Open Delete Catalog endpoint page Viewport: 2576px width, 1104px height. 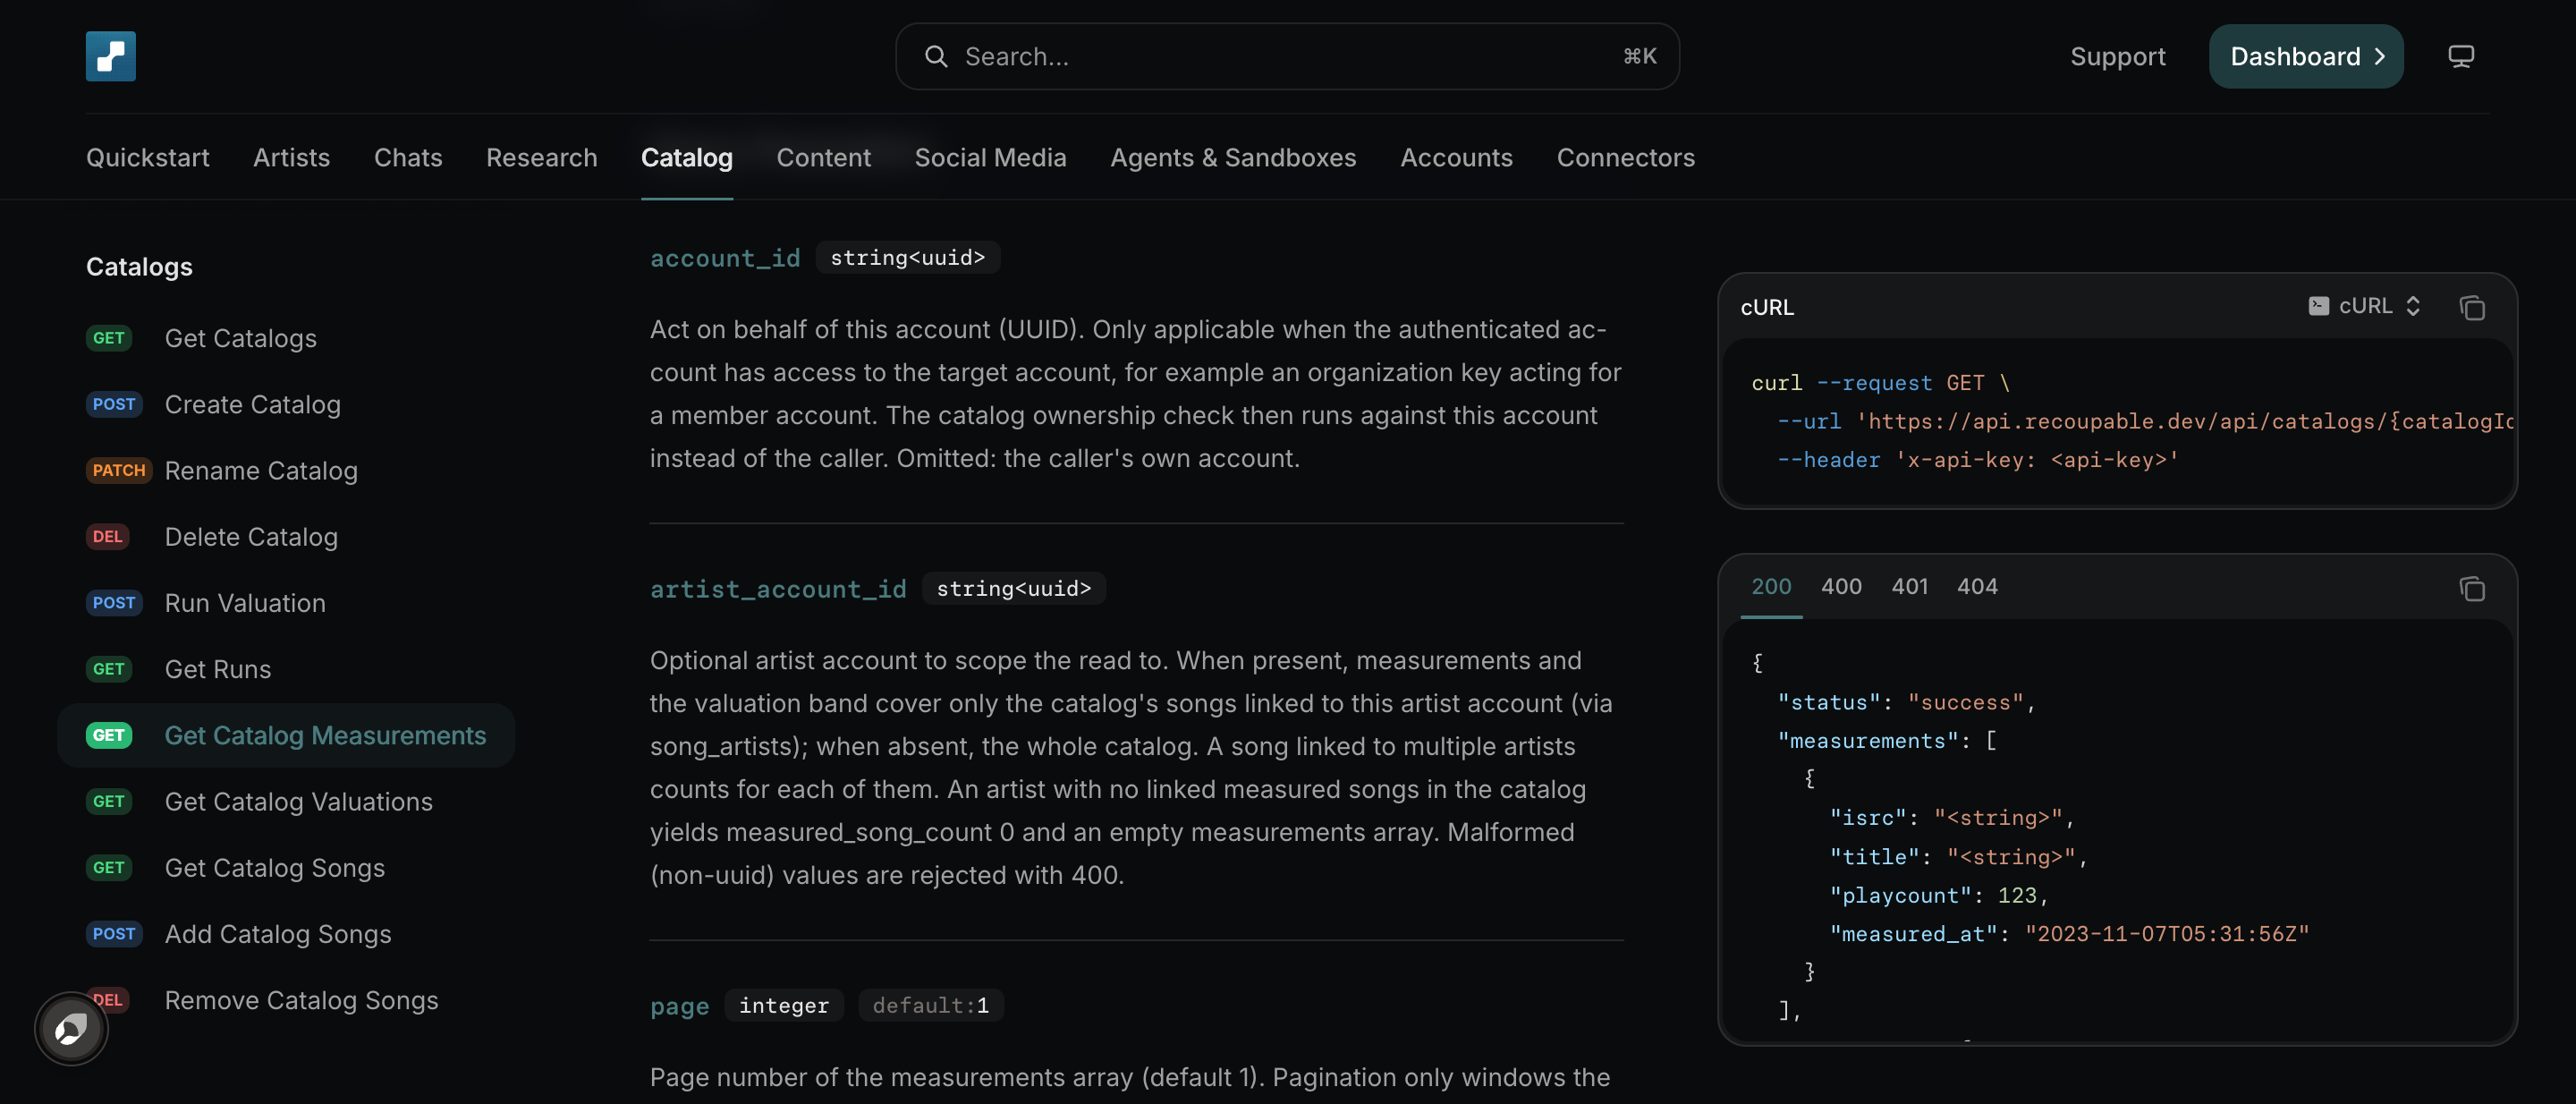tap(286, 537)
